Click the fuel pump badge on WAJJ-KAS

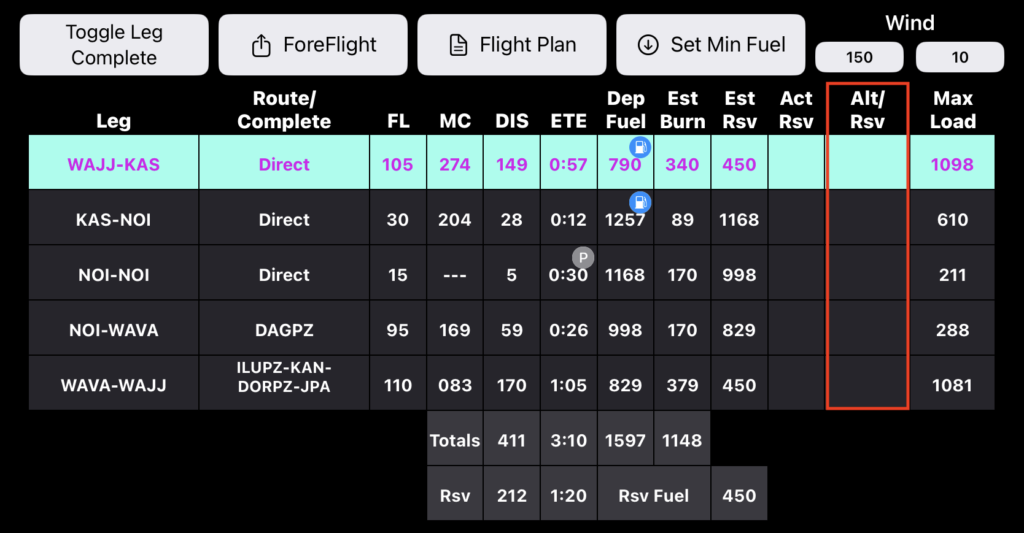click(x=640, y=147)
